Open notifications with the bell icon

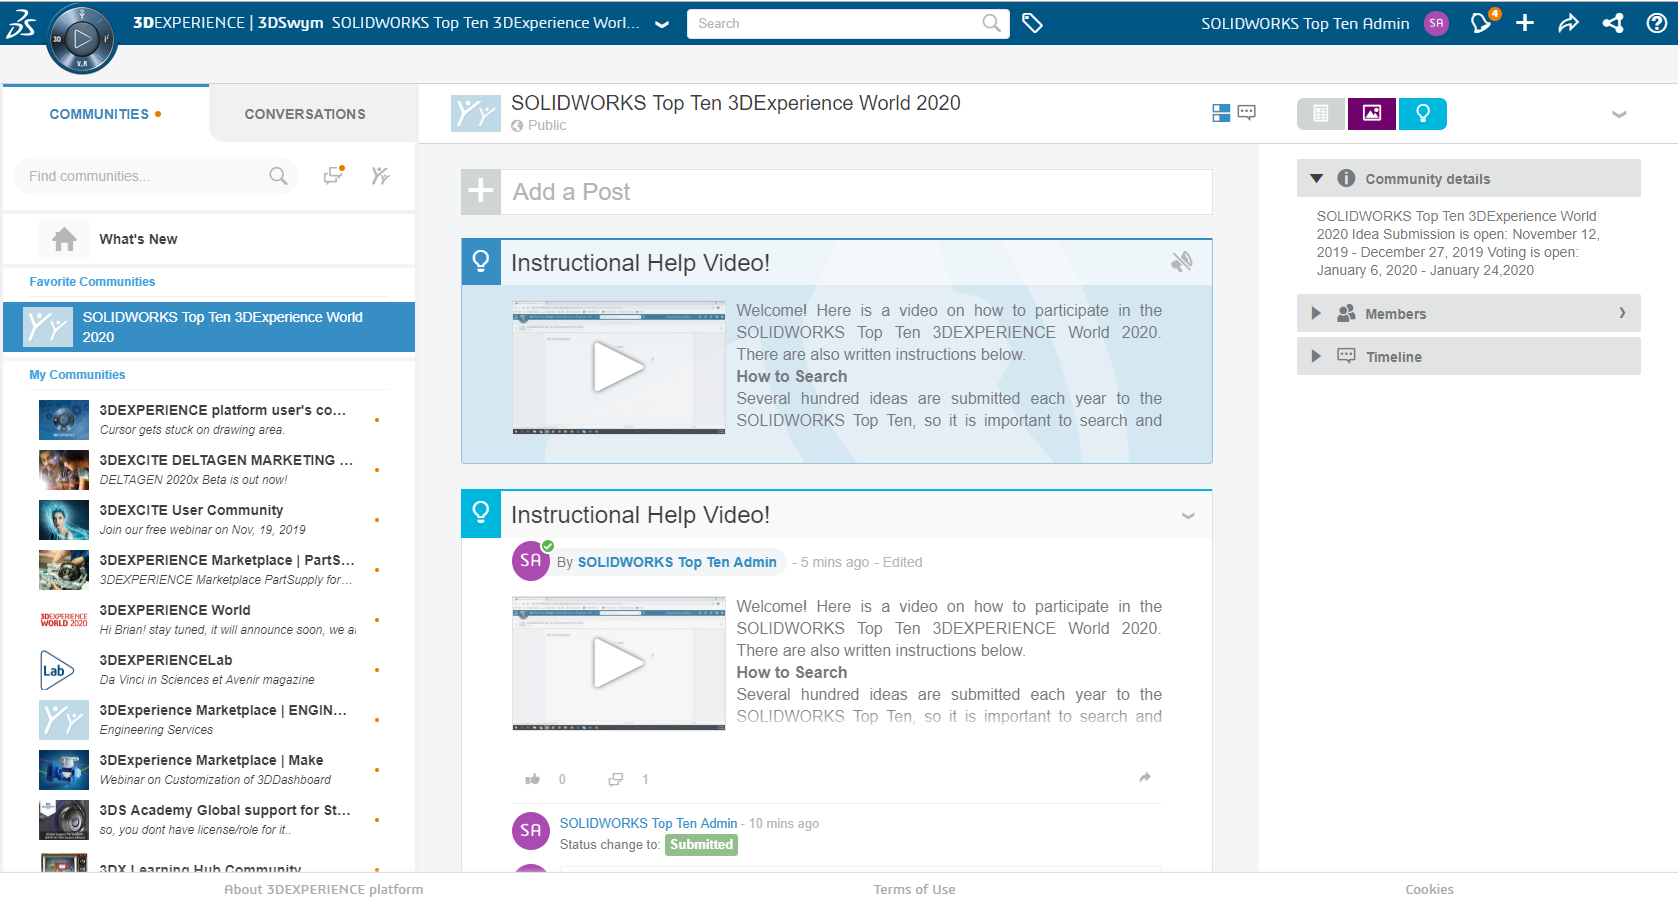click(x=1481, y=23)
